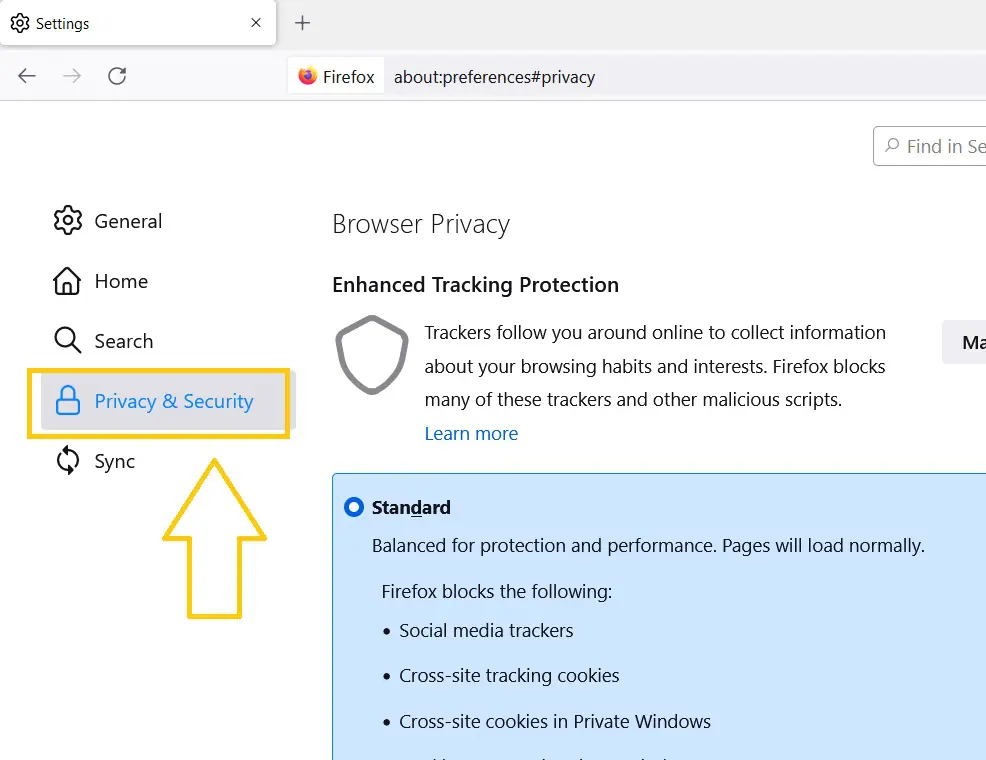Click the Search magnifier icon in sidebar
This screenshot has height=760, width=986.
pyautogui.click(x=67, y=341)
